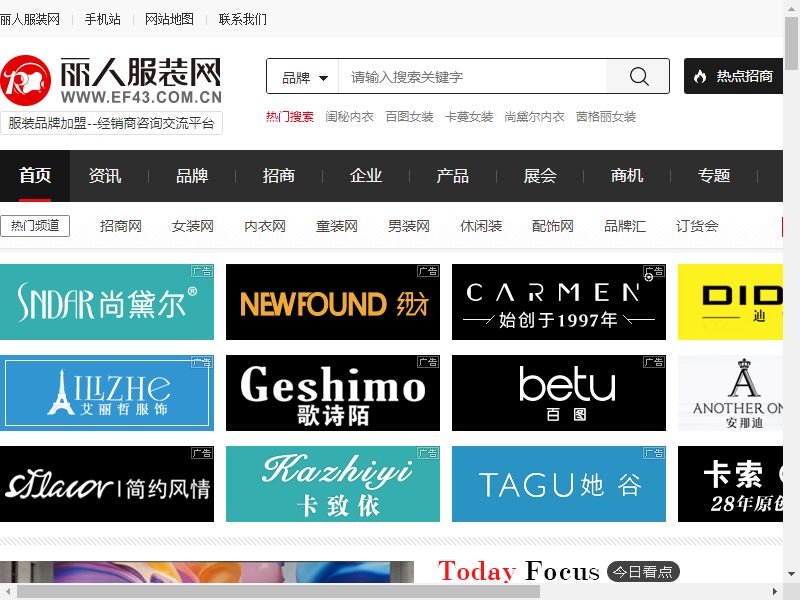The width and height of the screenshot is (800, 600).
Task: Open the TAGU 她谷 brand banner
Action: click(x=559, y=484)
